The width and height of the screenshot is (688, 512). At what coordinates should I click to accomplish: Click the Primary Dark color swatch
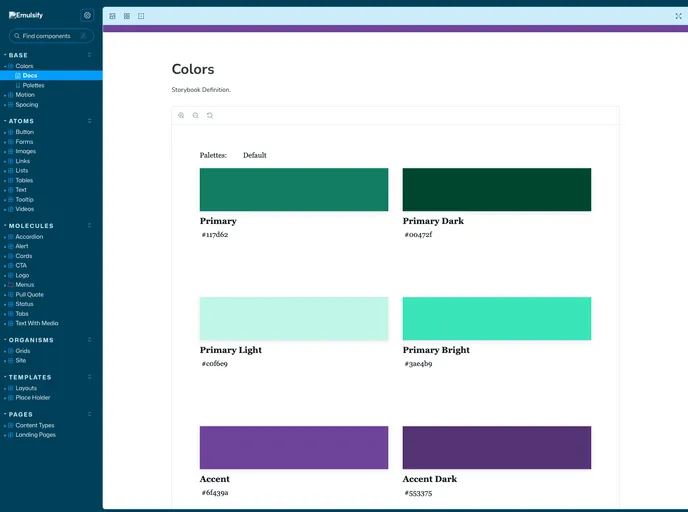point(497,190)
